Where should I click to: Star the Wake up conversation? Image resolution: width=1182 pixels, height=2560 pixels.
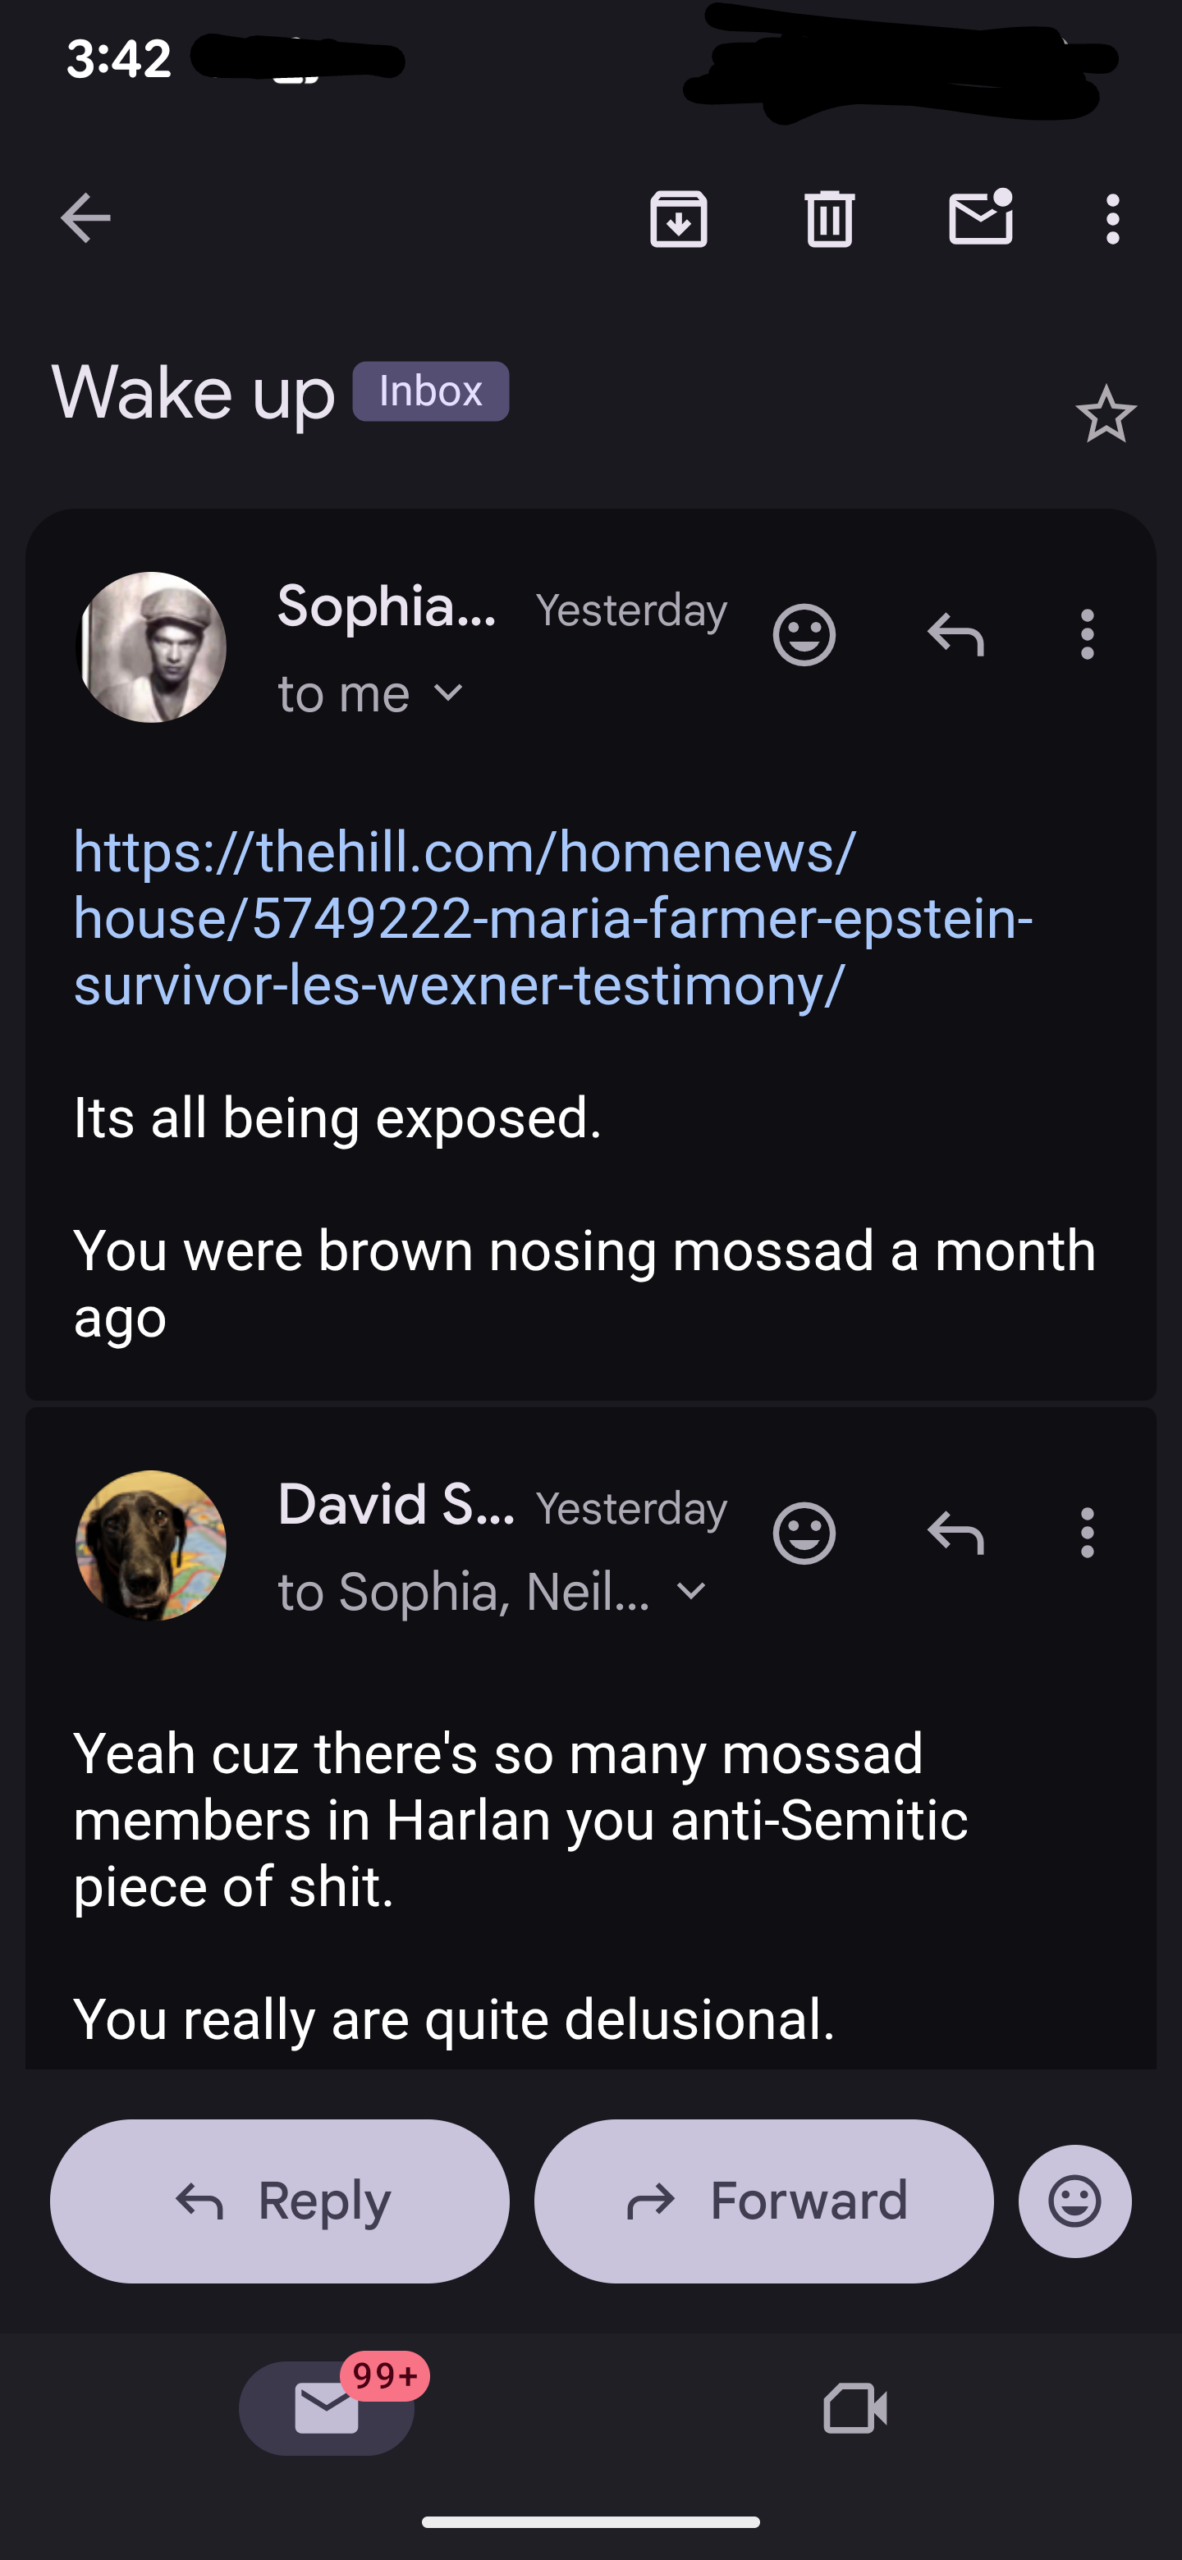[1105, 414]
